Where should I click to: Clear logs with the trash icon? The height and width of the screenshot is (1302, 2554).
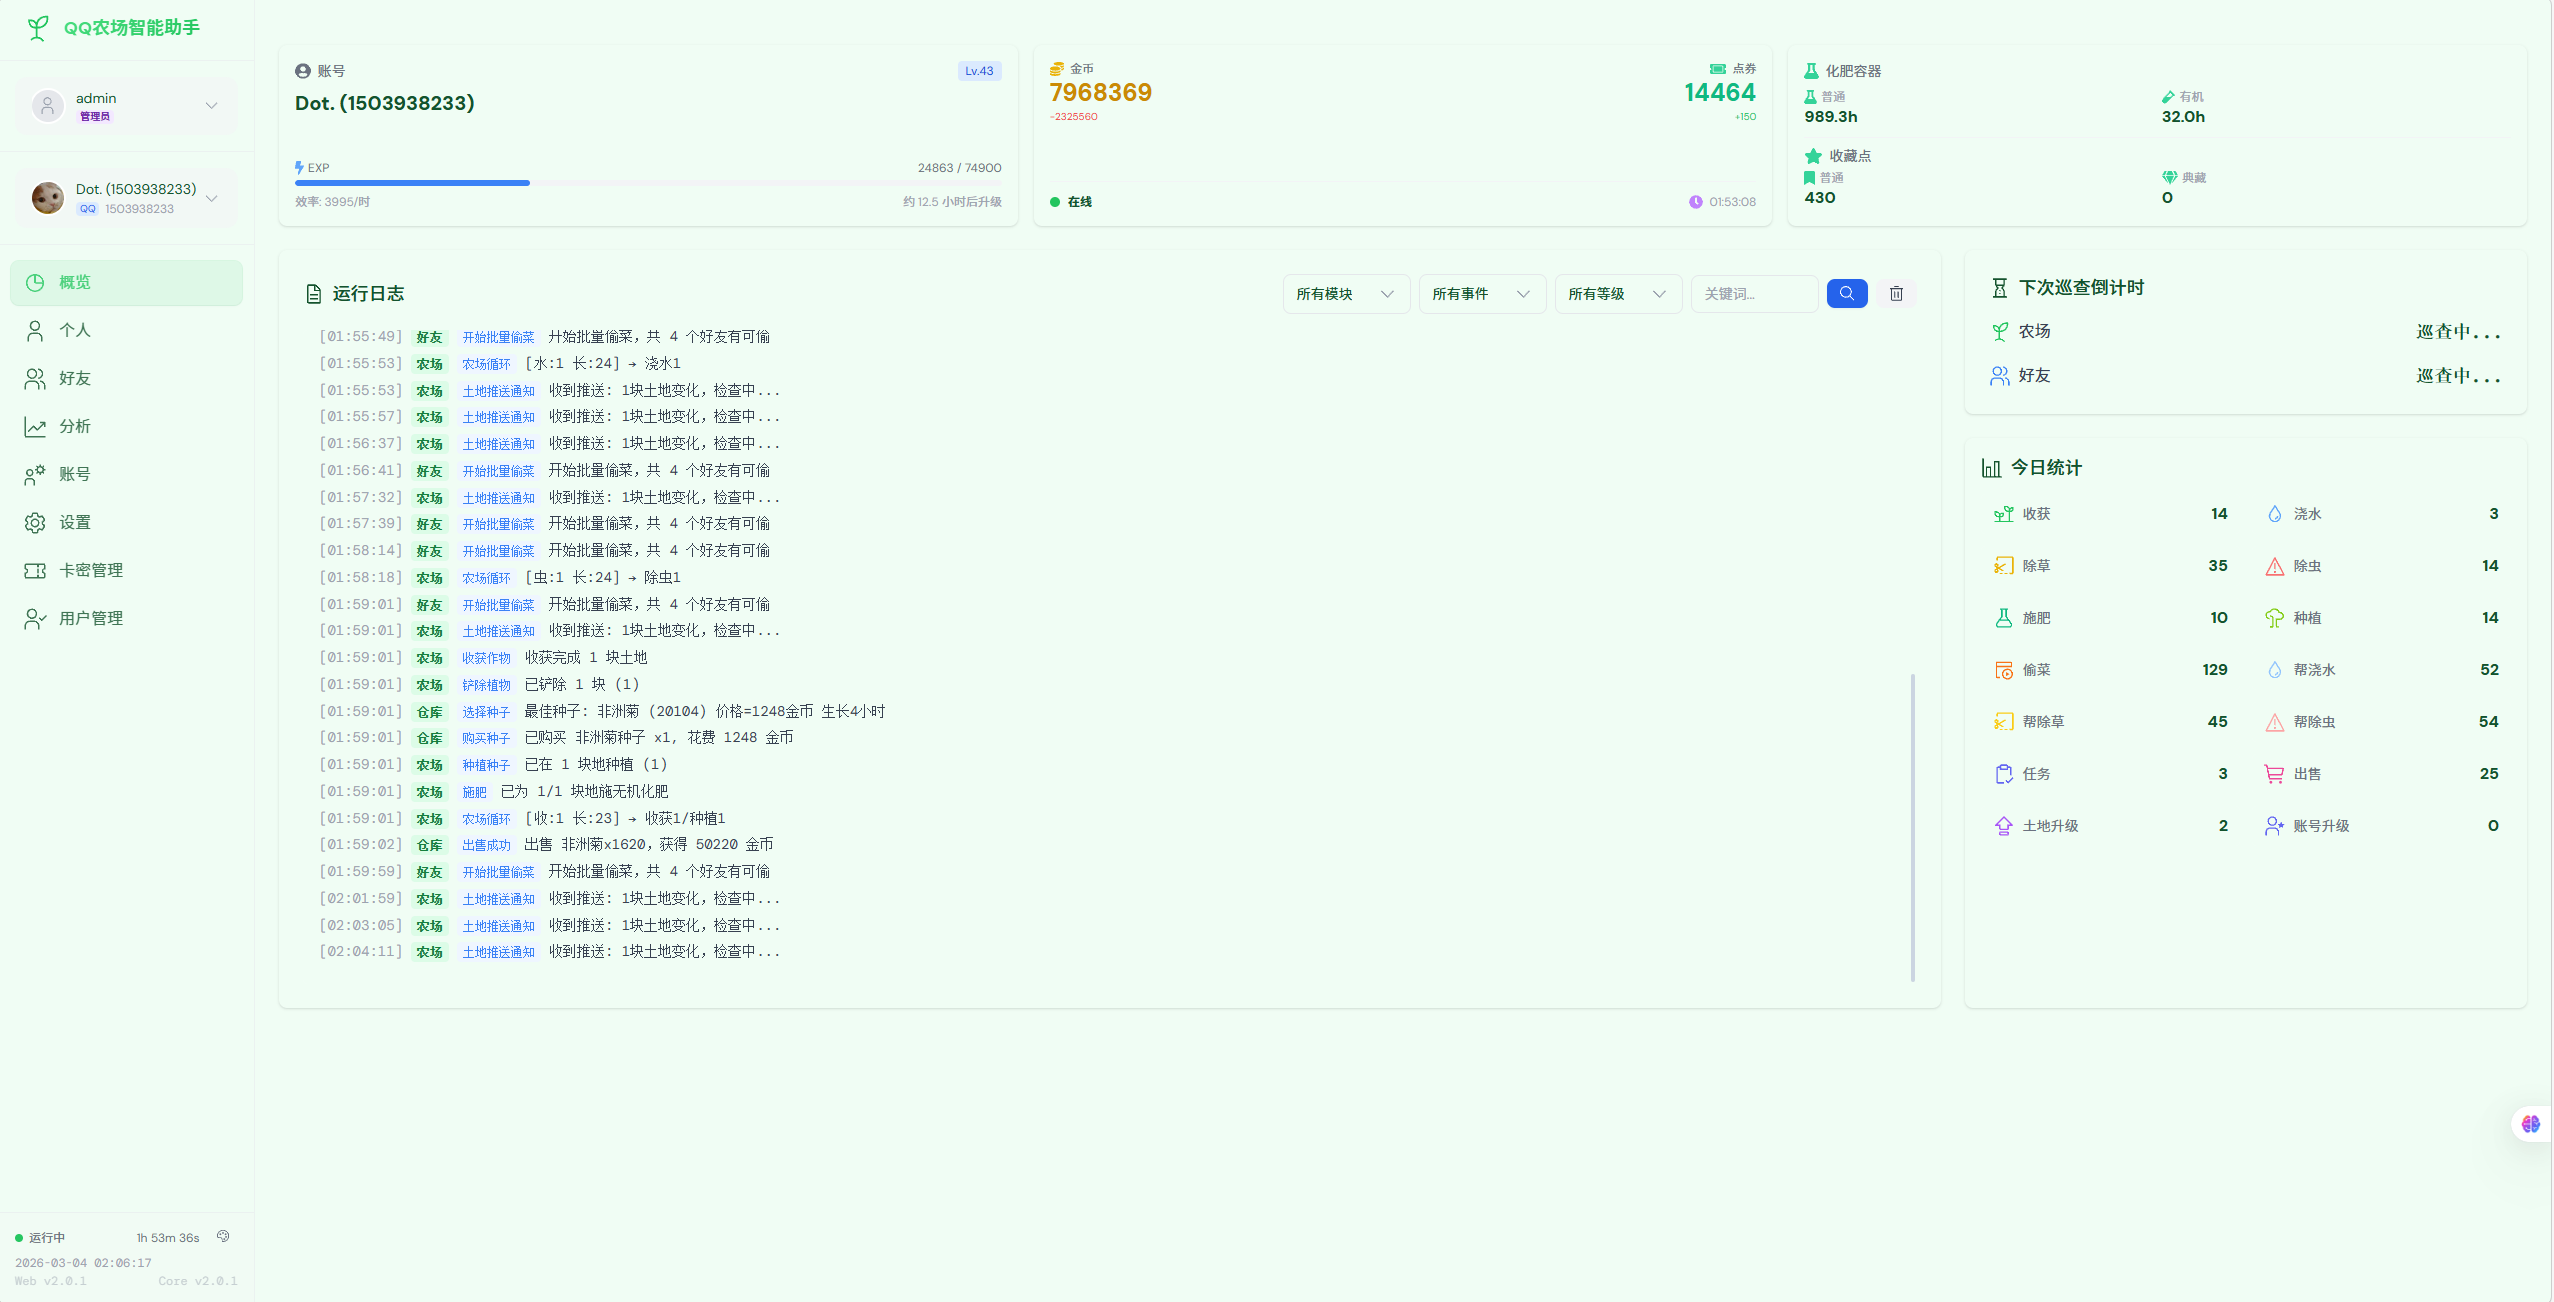pyautogui.click(x=1895, y=293)
